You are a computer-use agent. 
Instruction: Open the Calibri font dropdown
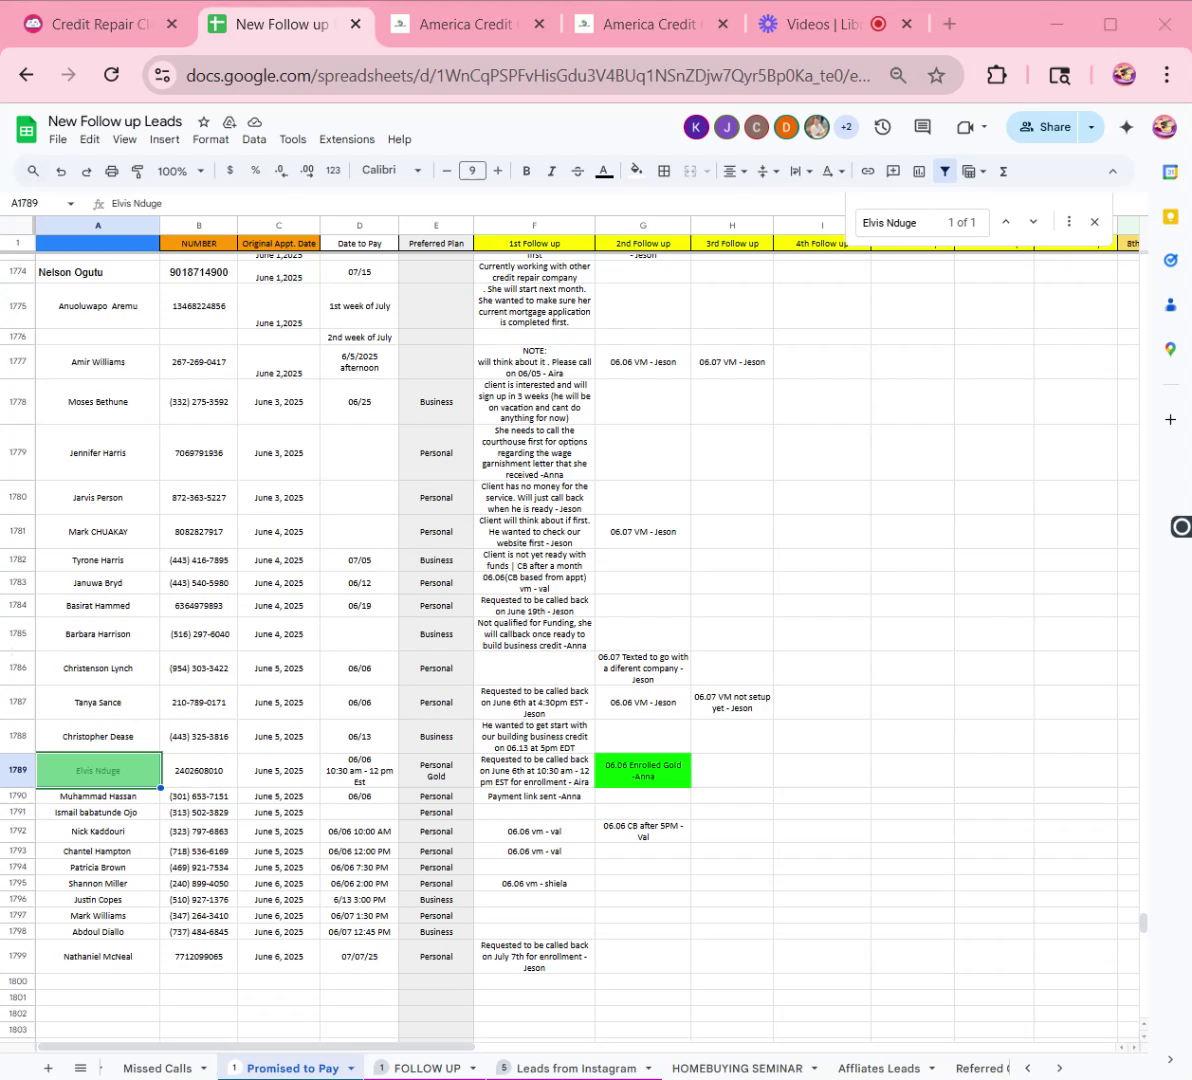pyautogui.click(x=391, y=171)
